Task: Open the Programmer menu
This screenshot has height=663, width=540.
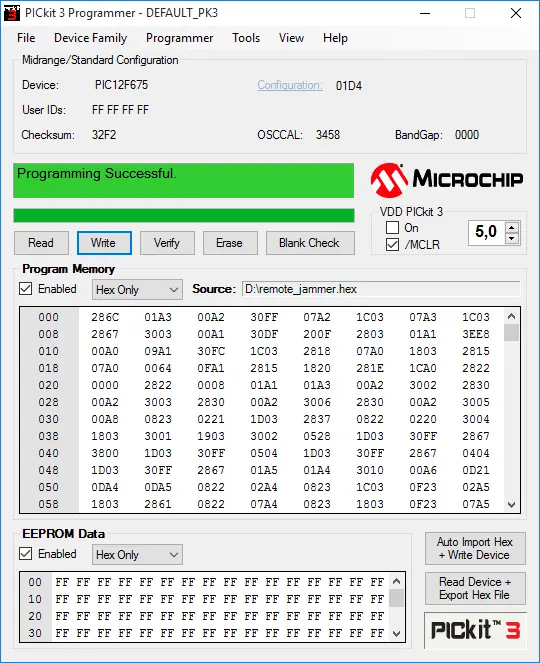Action: coord(179,38)
